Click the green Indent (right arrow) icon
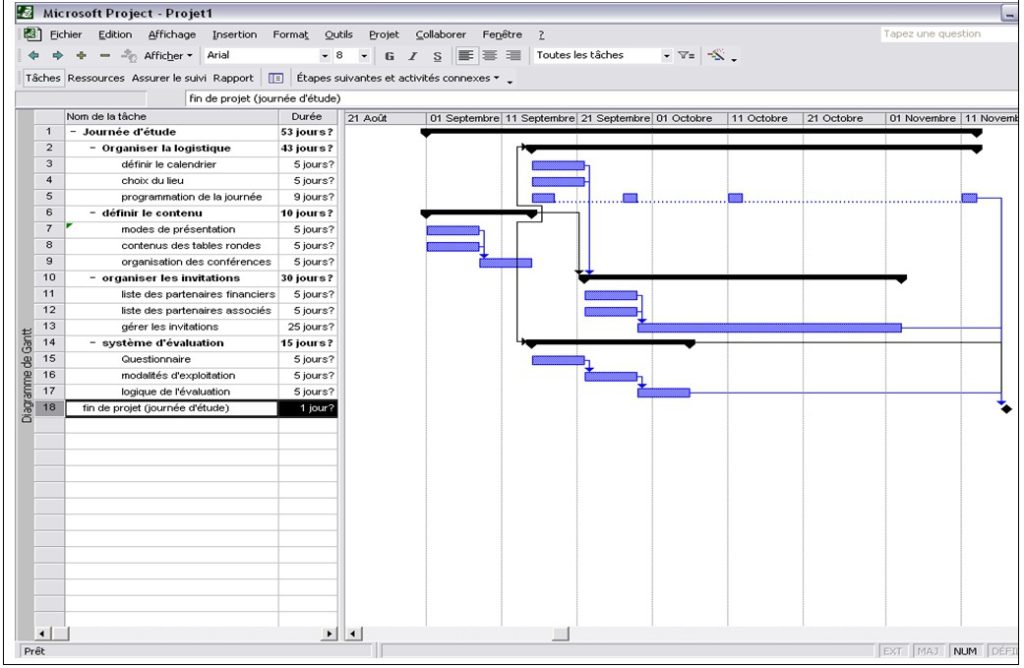 [x=57, y=56]
